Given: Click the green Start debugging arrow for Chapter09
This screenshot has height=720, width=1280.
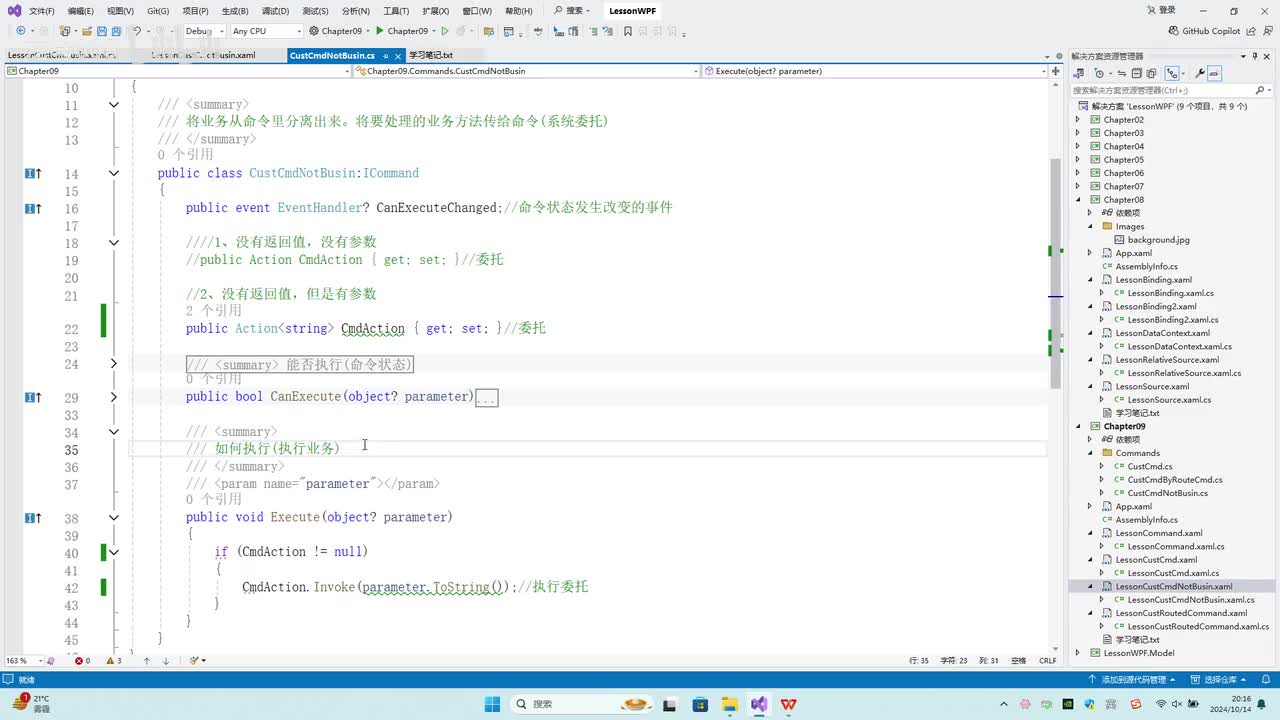Looking at the screenshot, I should click(x=380, y=31).
